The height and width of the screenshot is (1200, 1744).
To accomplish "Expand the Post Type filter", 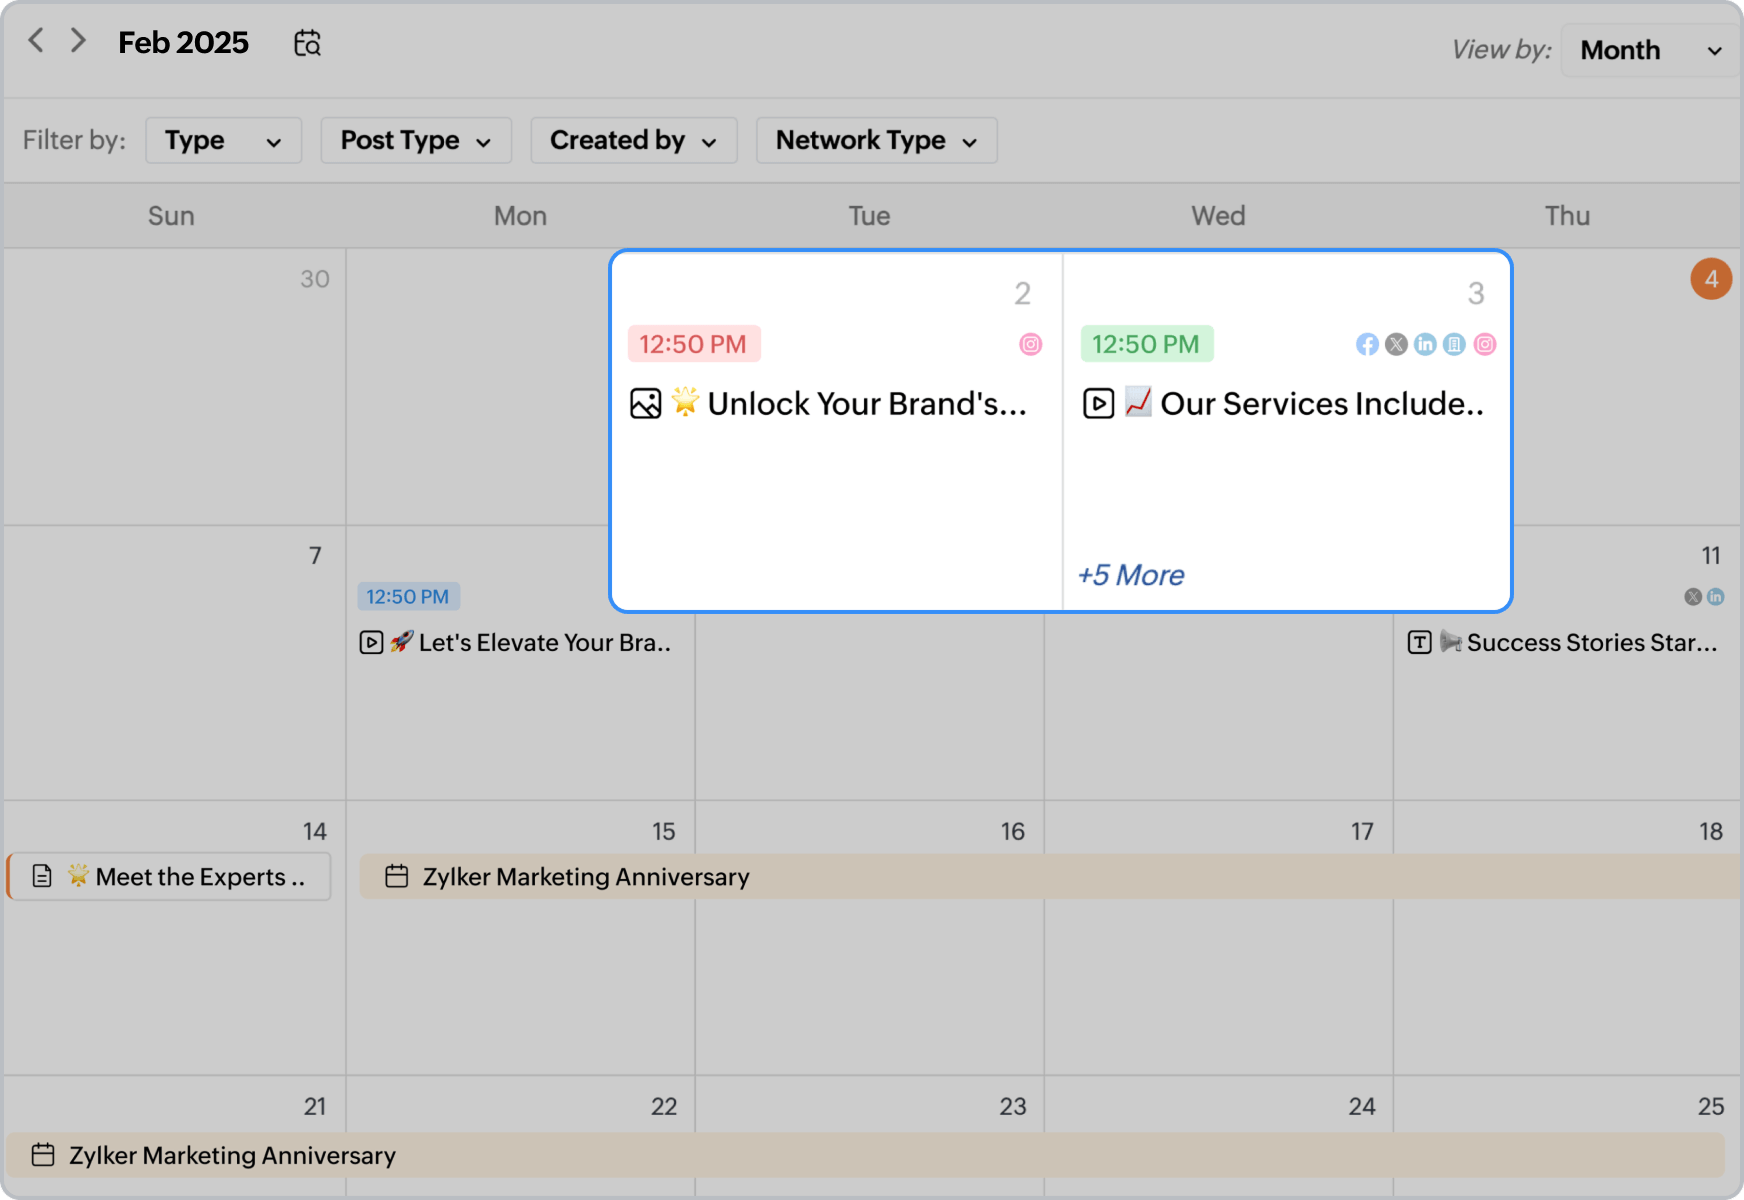I will (x=415, y=140).
